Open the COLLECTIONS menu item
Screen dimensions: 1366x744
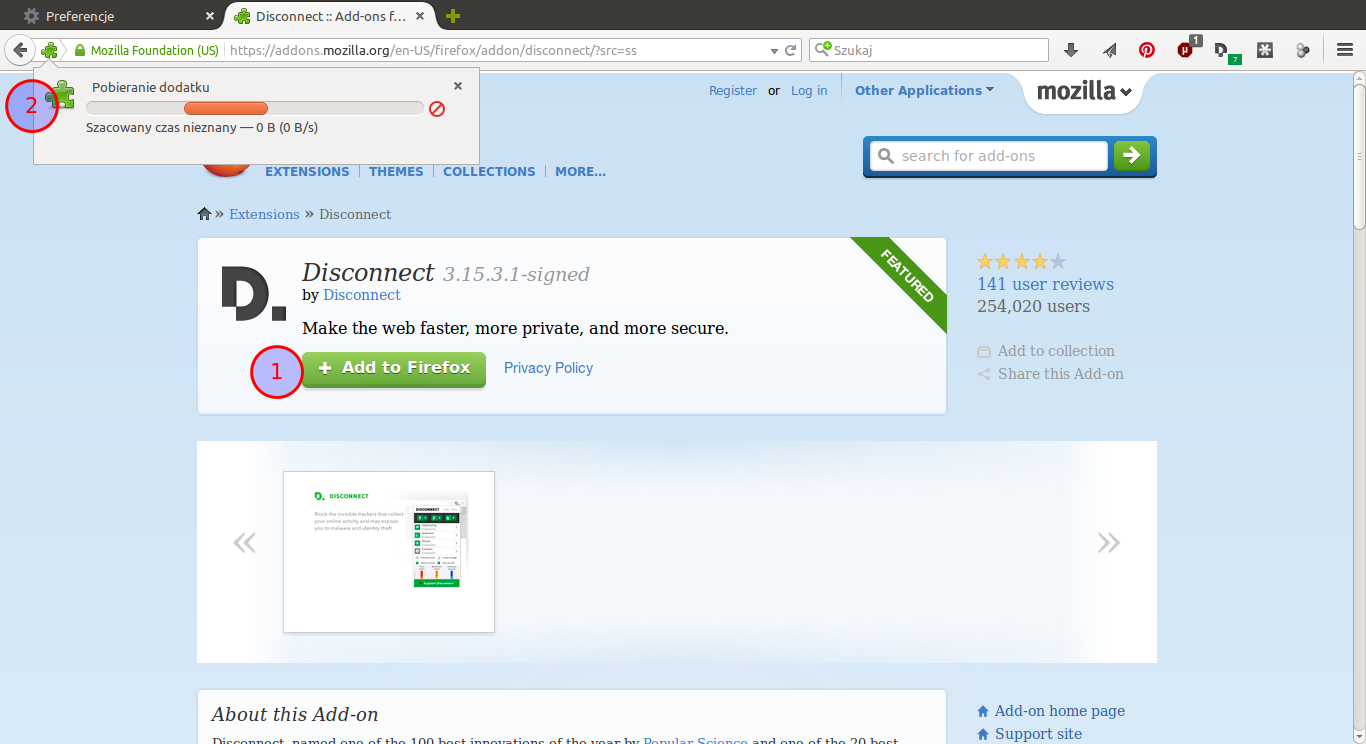coord(489,172)
